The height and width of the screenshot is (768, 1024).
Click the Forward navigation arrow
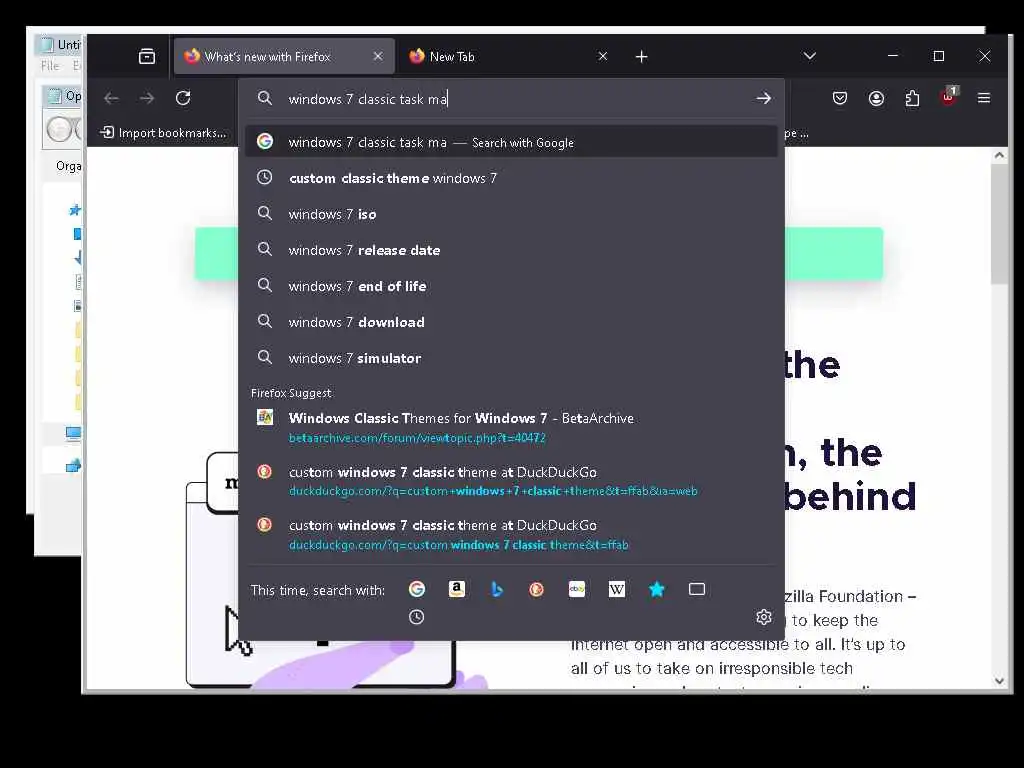(147, 99)
